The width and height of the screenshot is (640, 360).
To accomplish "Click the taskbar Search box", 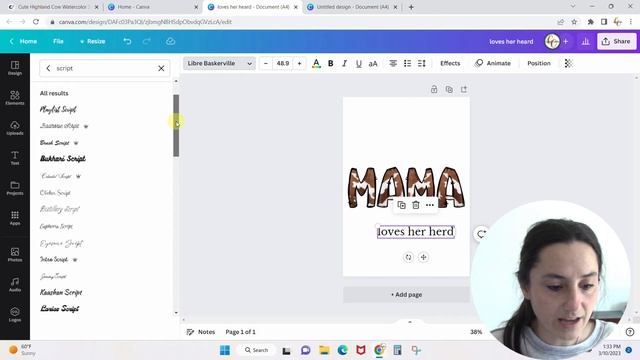I will 256,350.
